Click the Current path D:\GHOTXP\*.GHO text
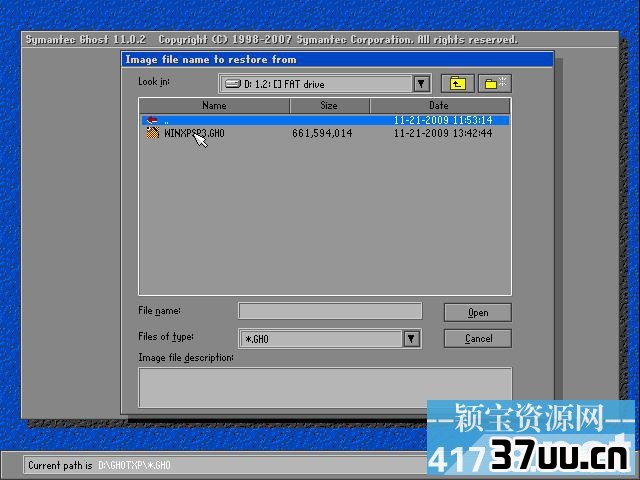640x480 pixels. (x=134, y=465)
